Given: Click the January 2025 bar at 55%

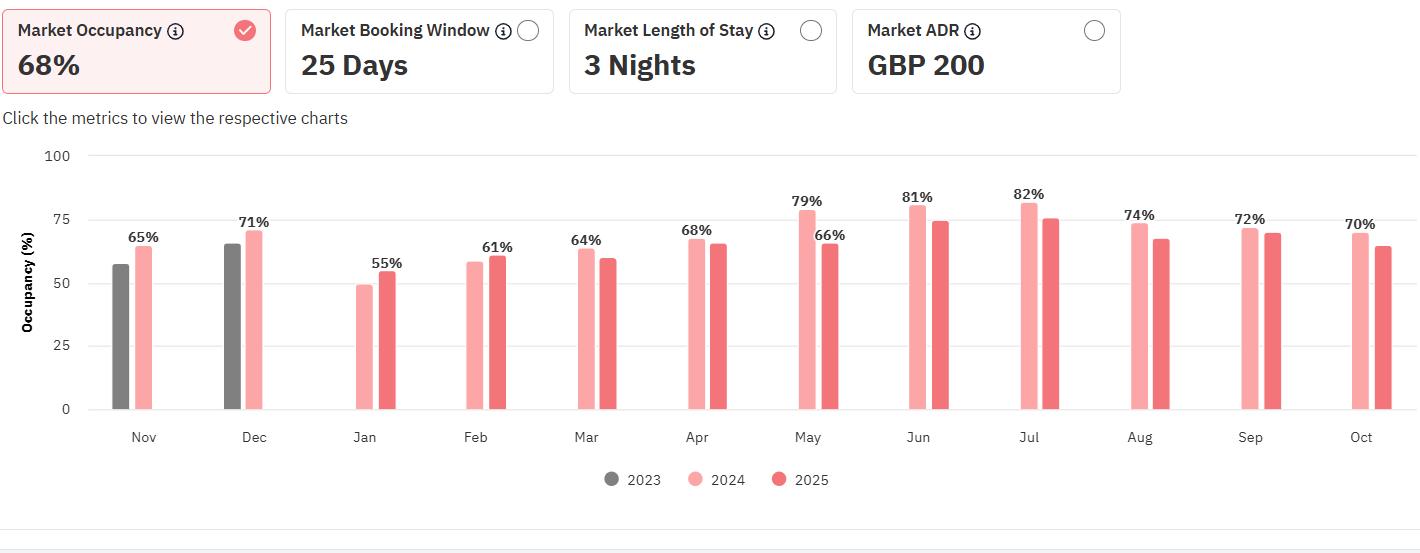Looking at the screenshot, I should click(x=387, y=341).
